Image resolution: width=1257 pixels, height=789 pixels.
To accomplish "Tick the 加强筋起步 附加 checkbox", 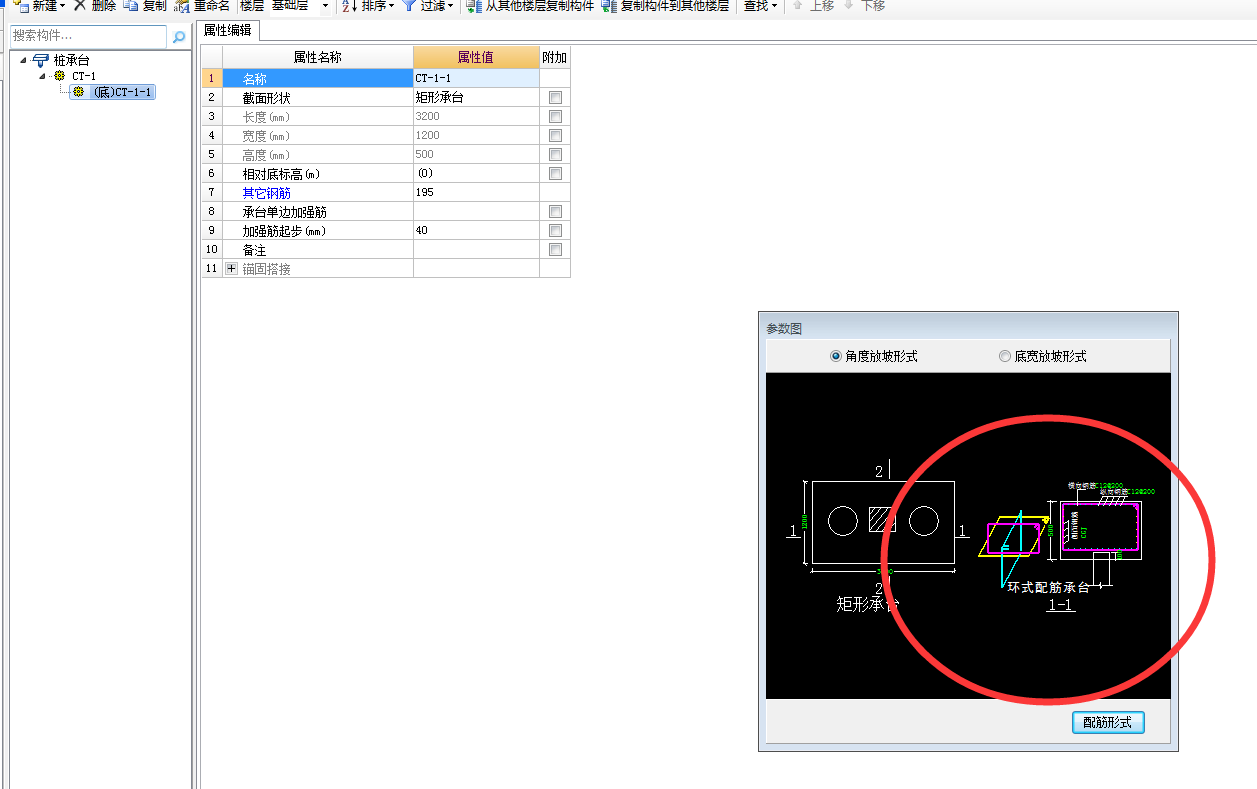I will (x=555, y=230).
